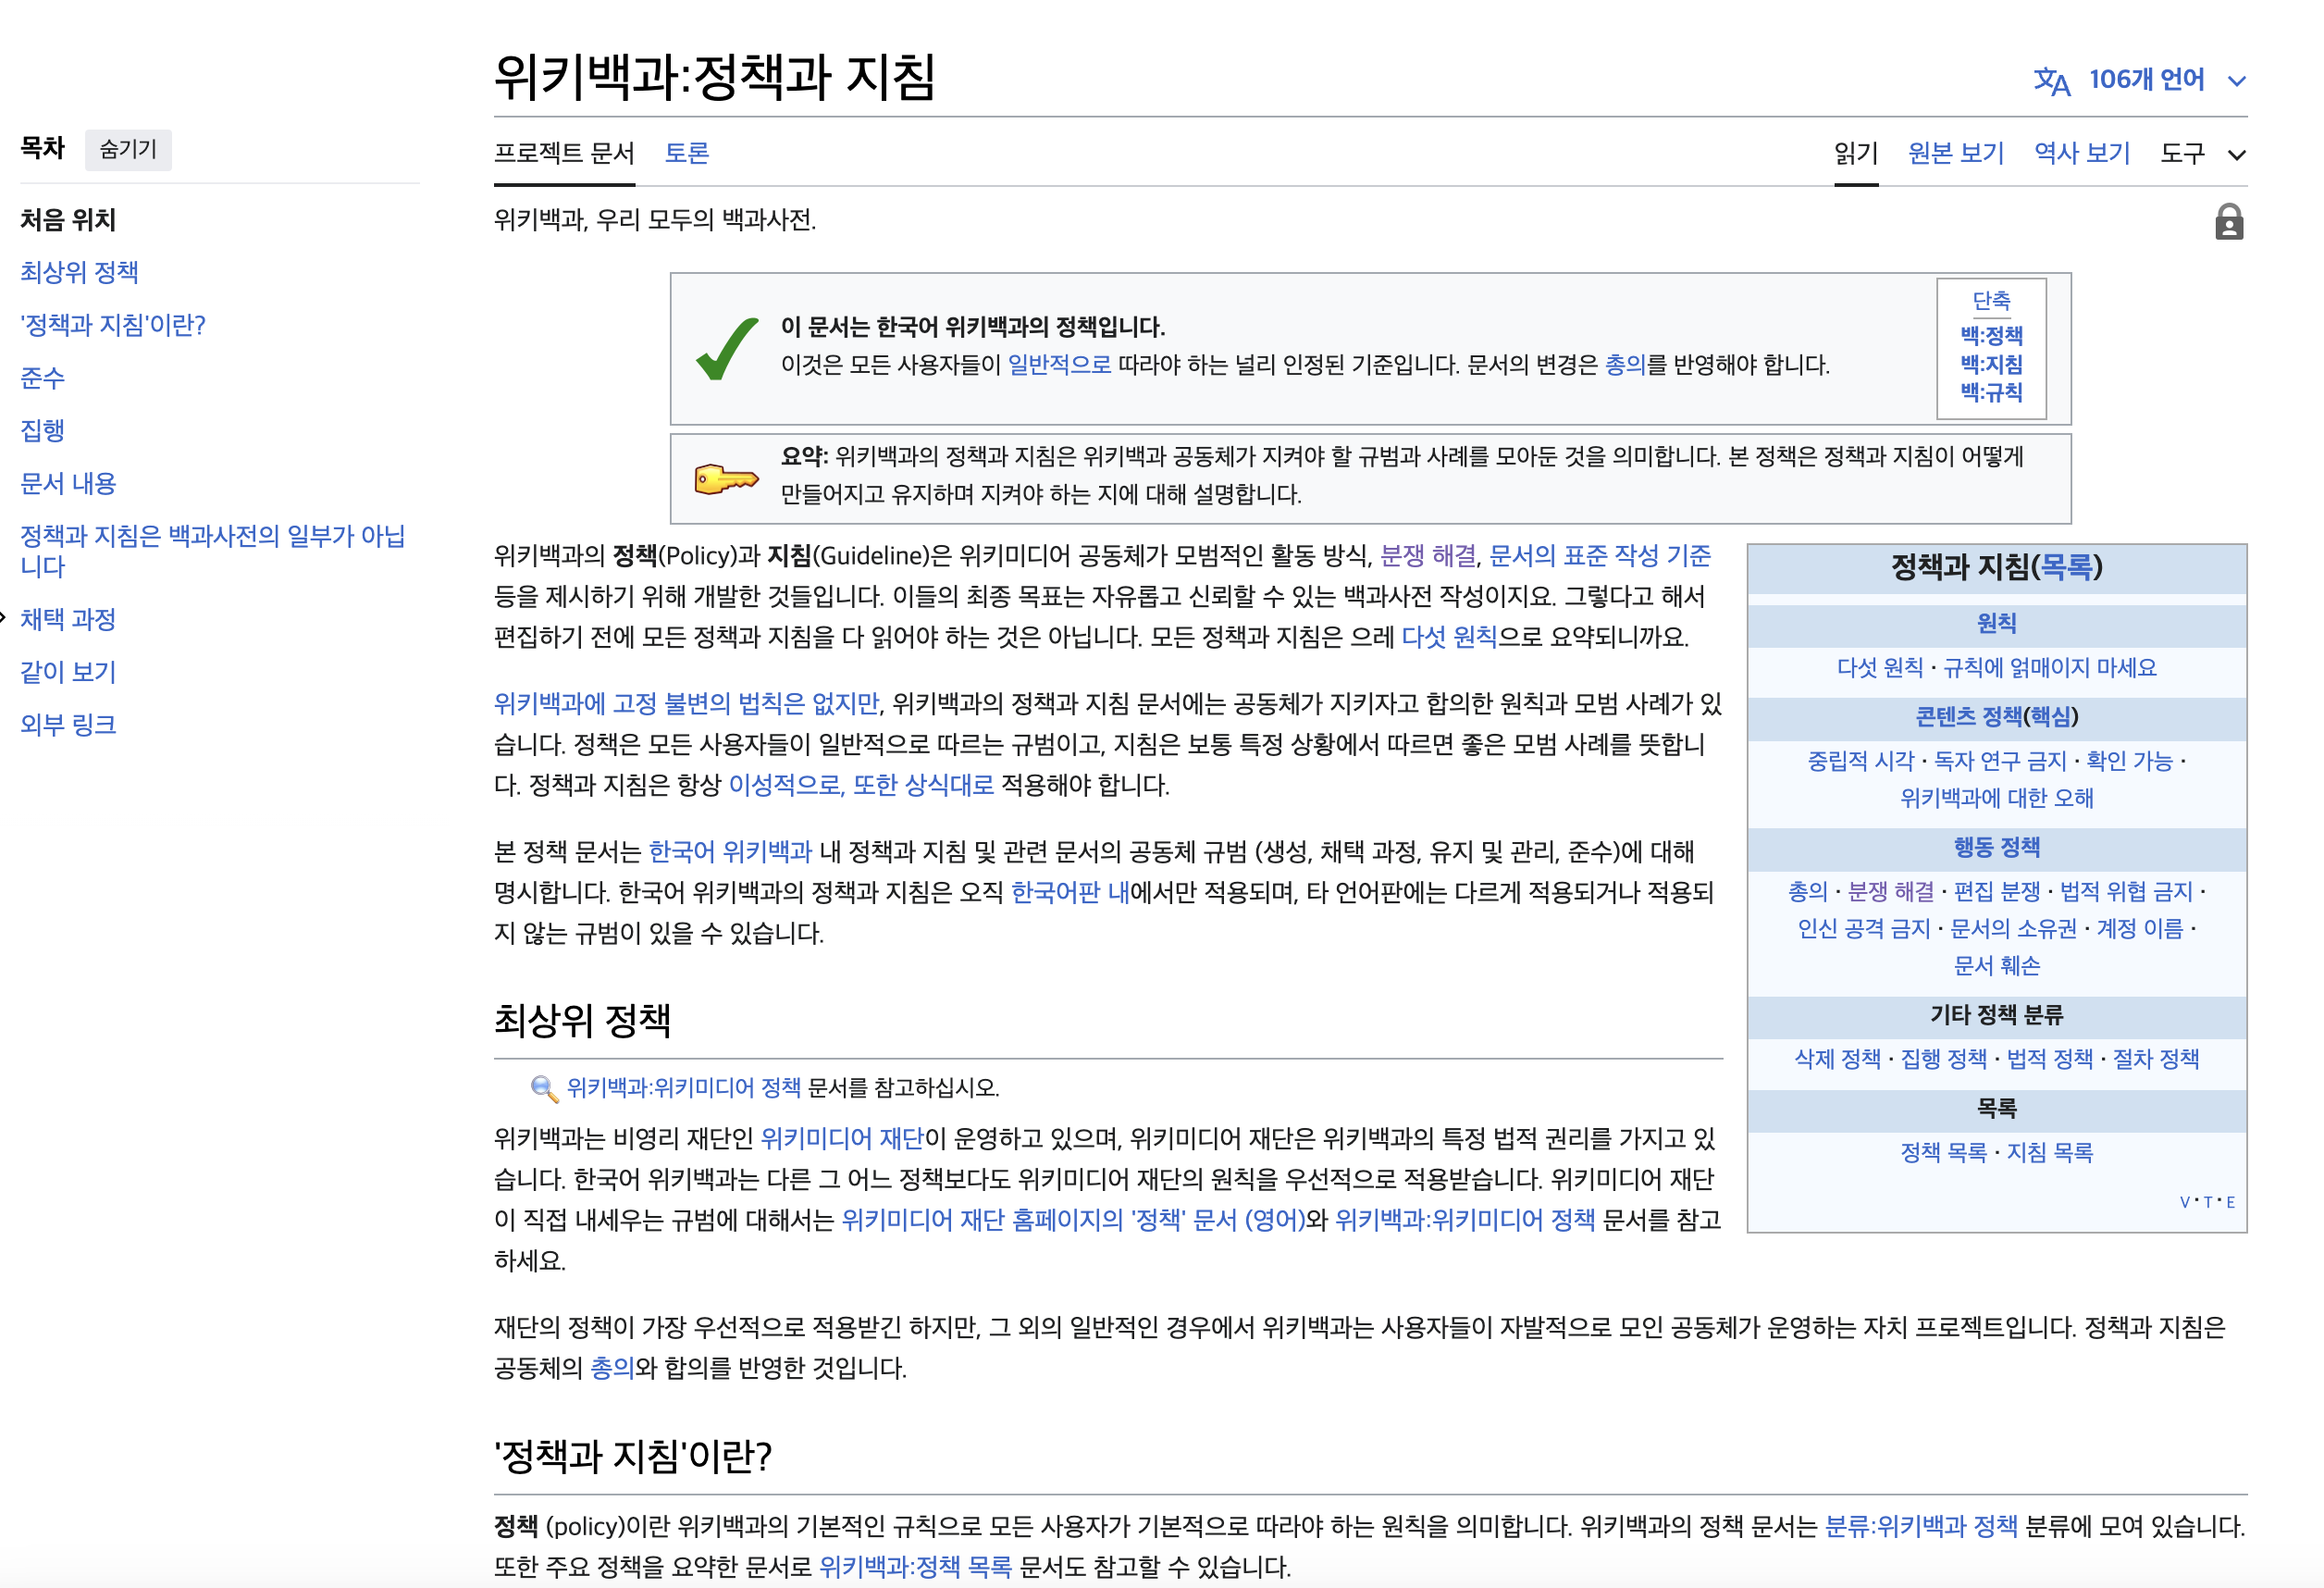Open 위키백과에 대한 오해 link
Screen dimensions: 2324x1588
(x=1996, y=799)
